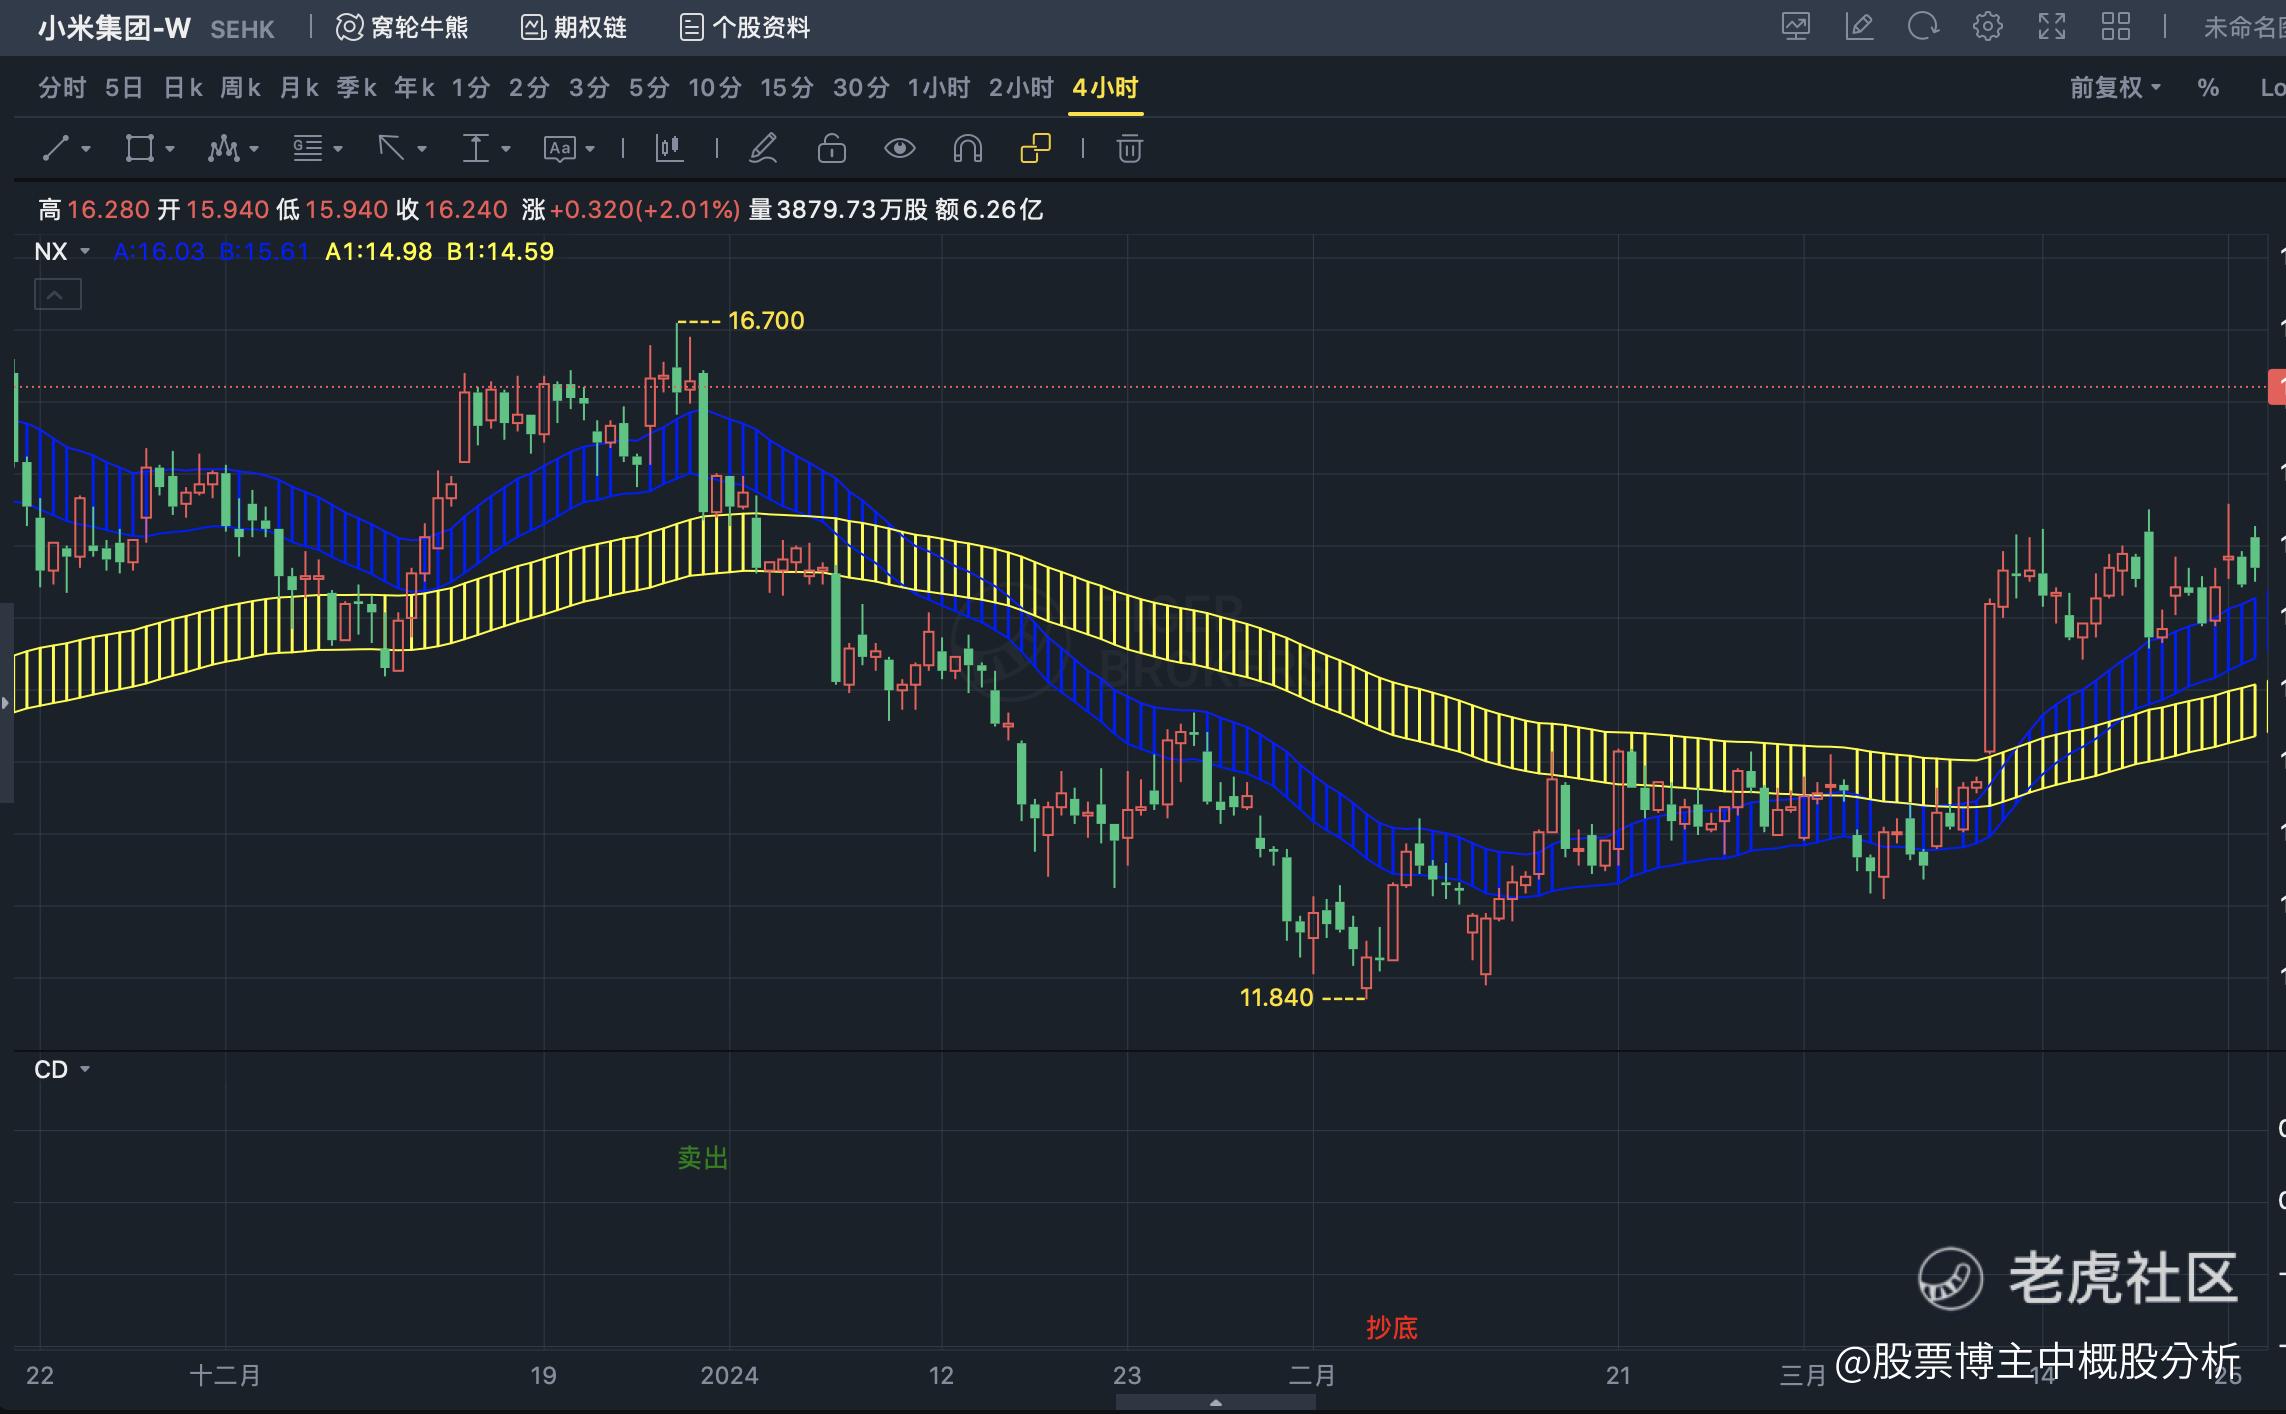Select the rectangle shape drawing tool
Image resolution: width=2286 pixels, height=1414 pixels.
click(x=139, y=149)
